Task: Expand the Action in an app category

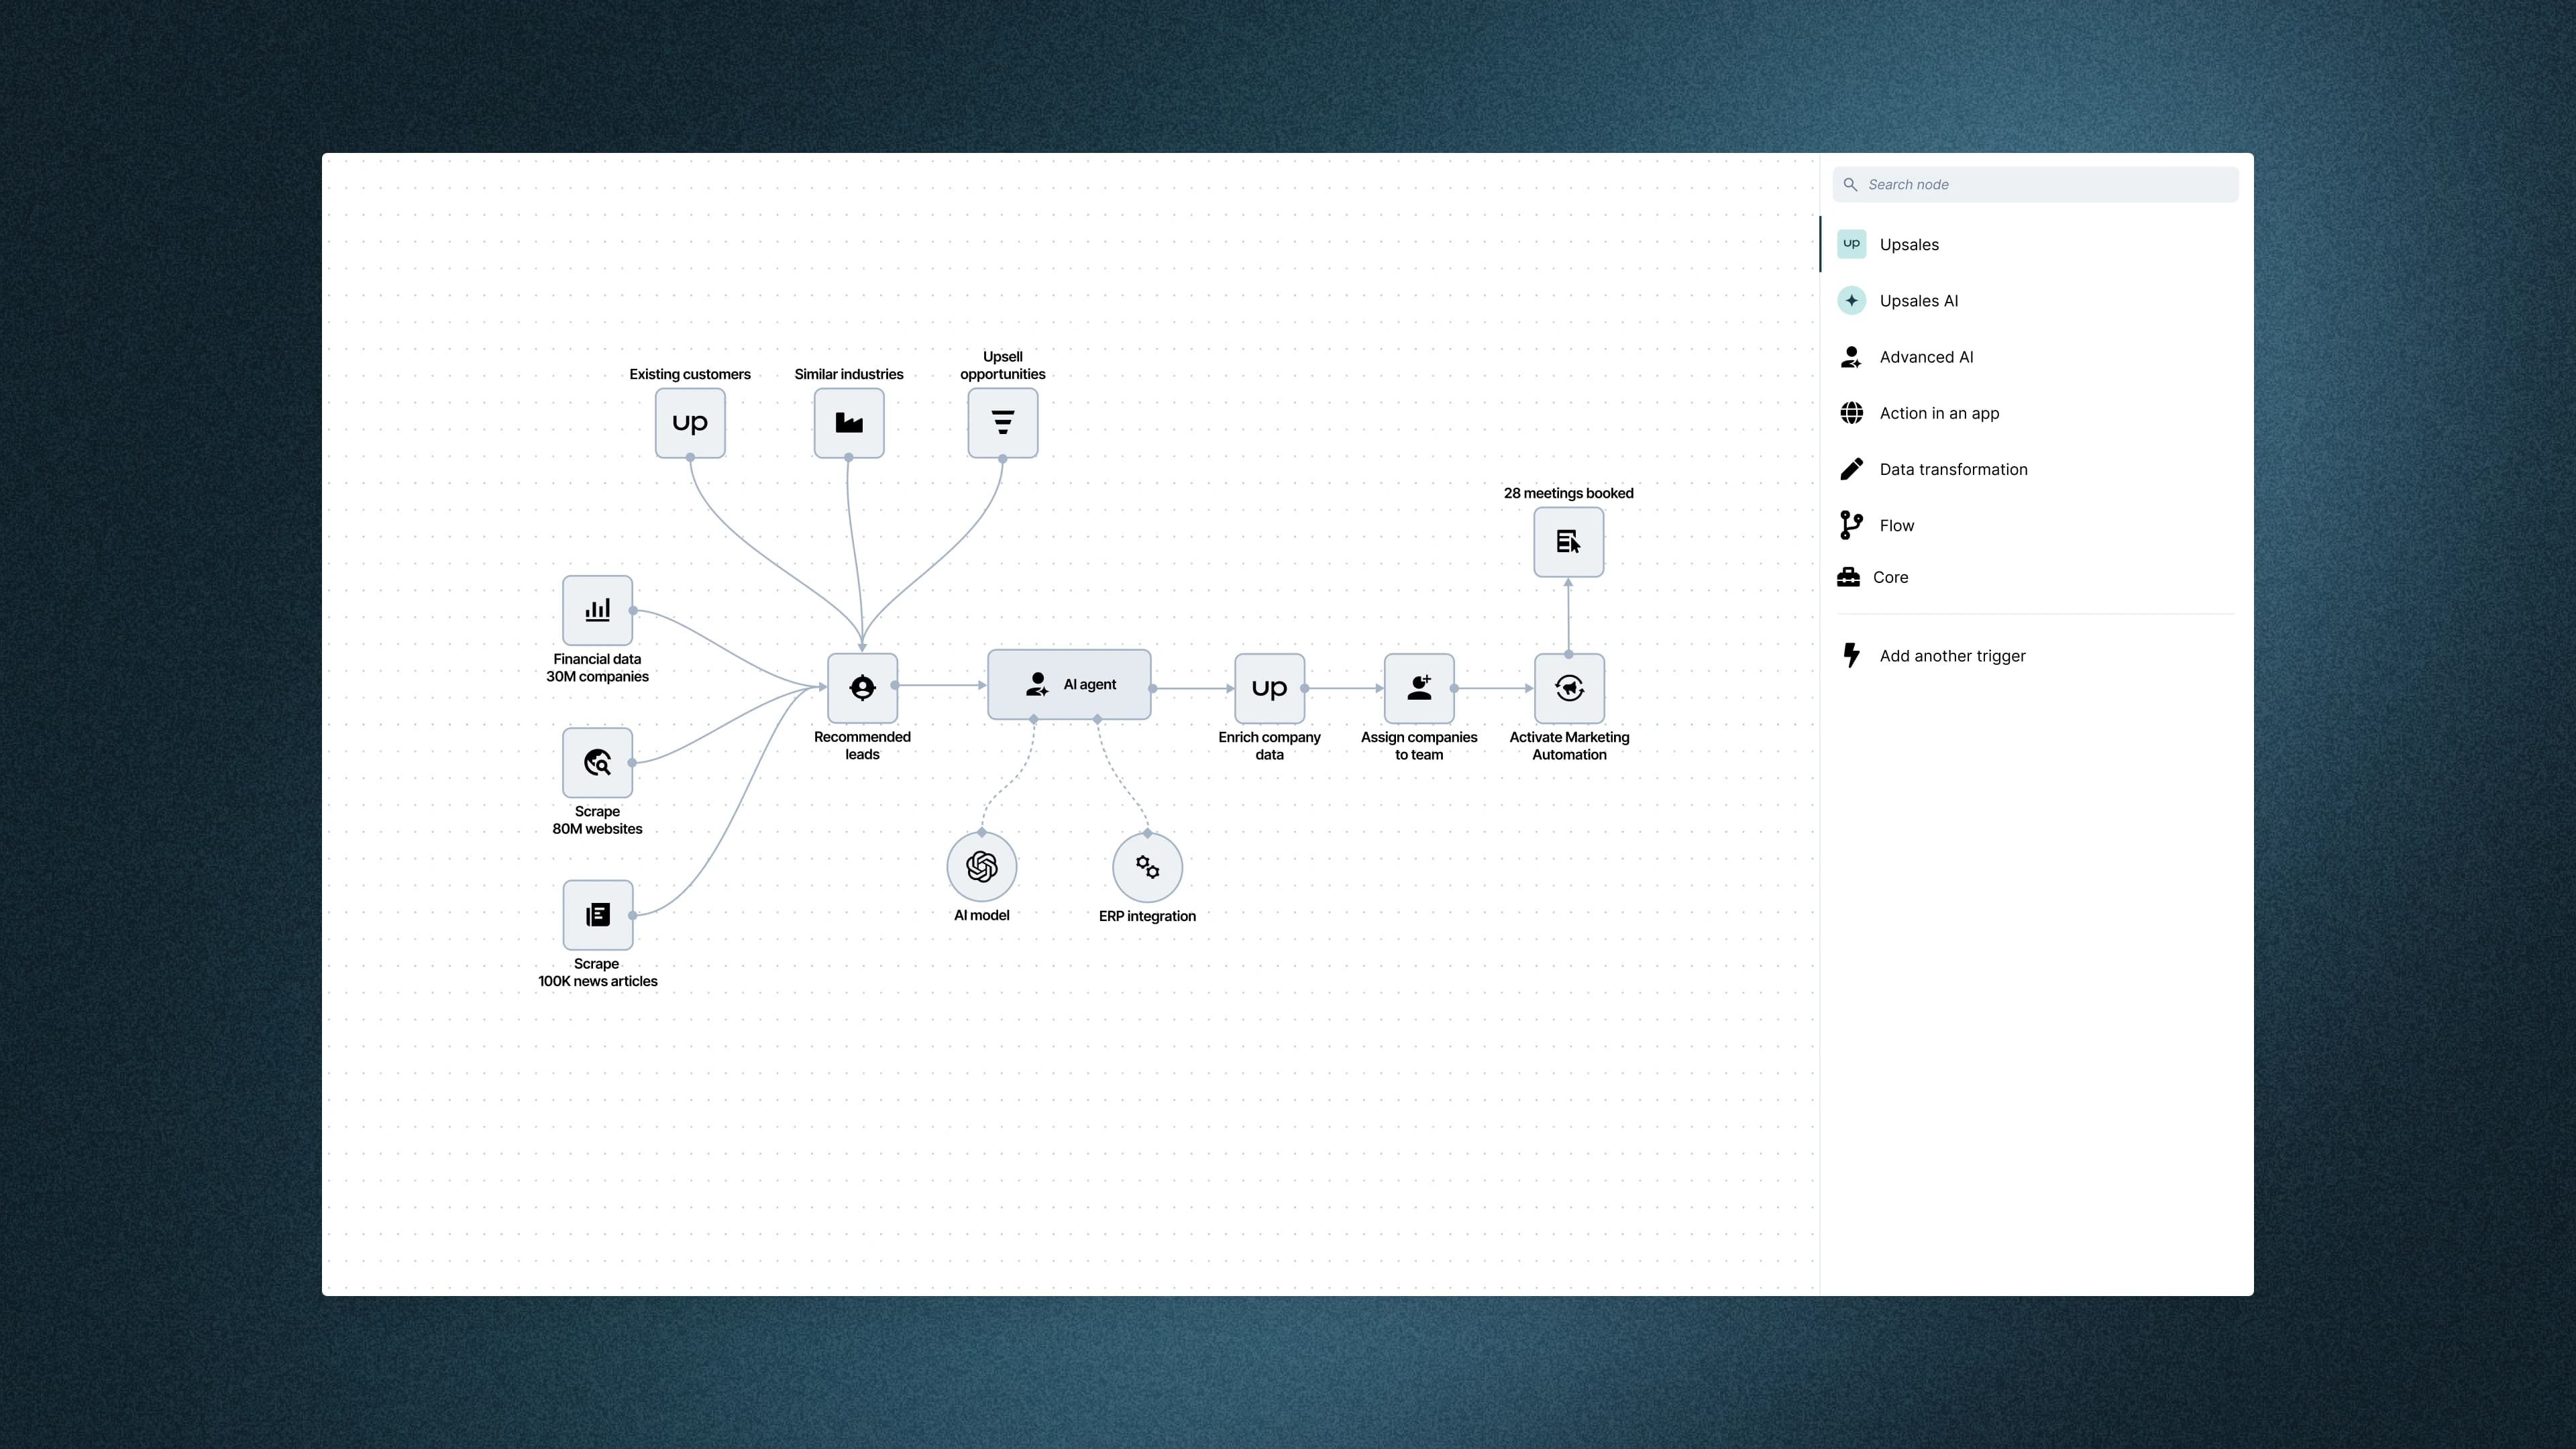Action: click(1938, 413)
